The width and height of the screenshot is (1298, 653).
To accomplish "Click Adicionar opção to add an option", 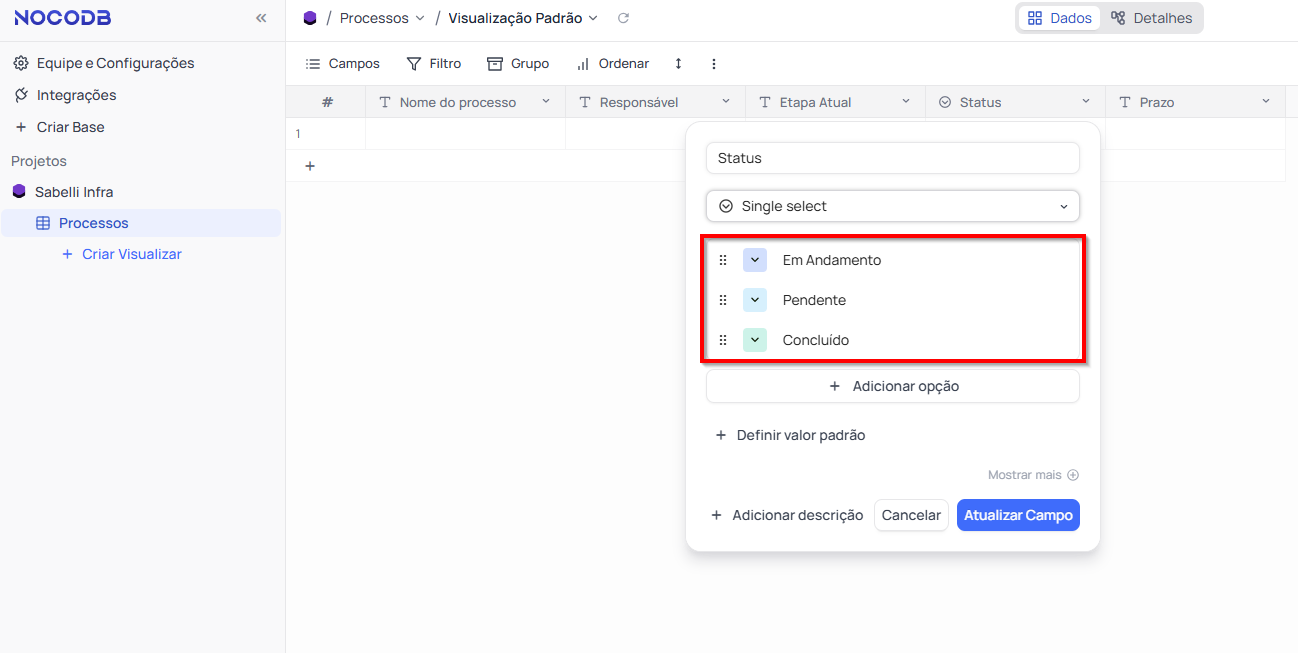I will tap(892, 386).
